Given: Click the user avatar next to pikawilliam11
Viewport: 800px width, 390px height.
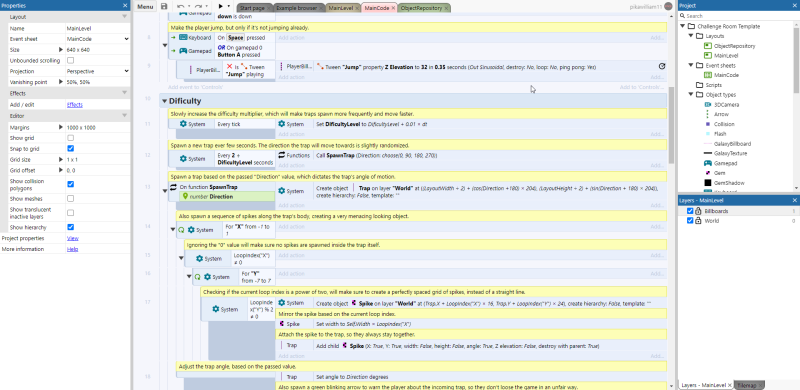Looking at the screenshot, I should (668, 7).
